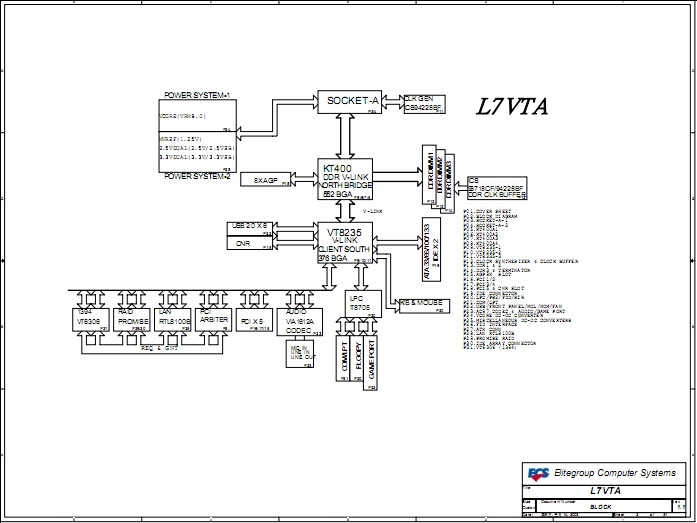Click the LAN RTL8100B block
Viewport: 697px width, 523px height.
click(172, 319)
